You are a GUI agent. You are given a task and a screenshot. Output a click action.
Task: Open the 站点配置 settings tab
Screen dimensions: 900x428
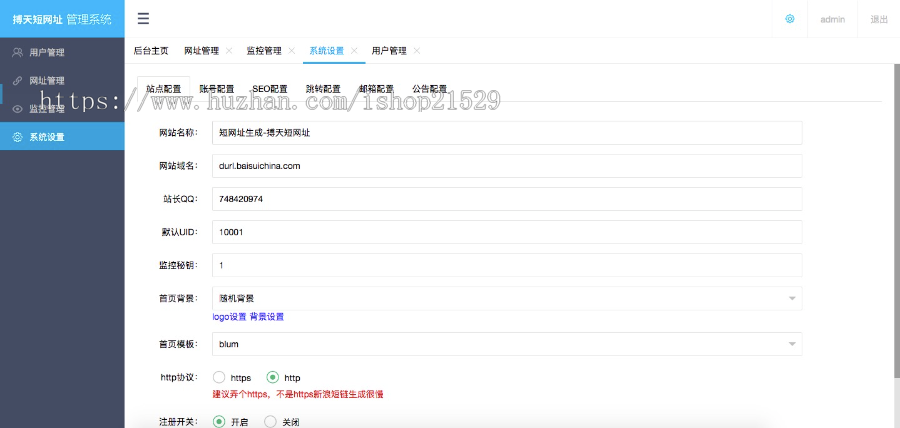[x=164, y=89]
